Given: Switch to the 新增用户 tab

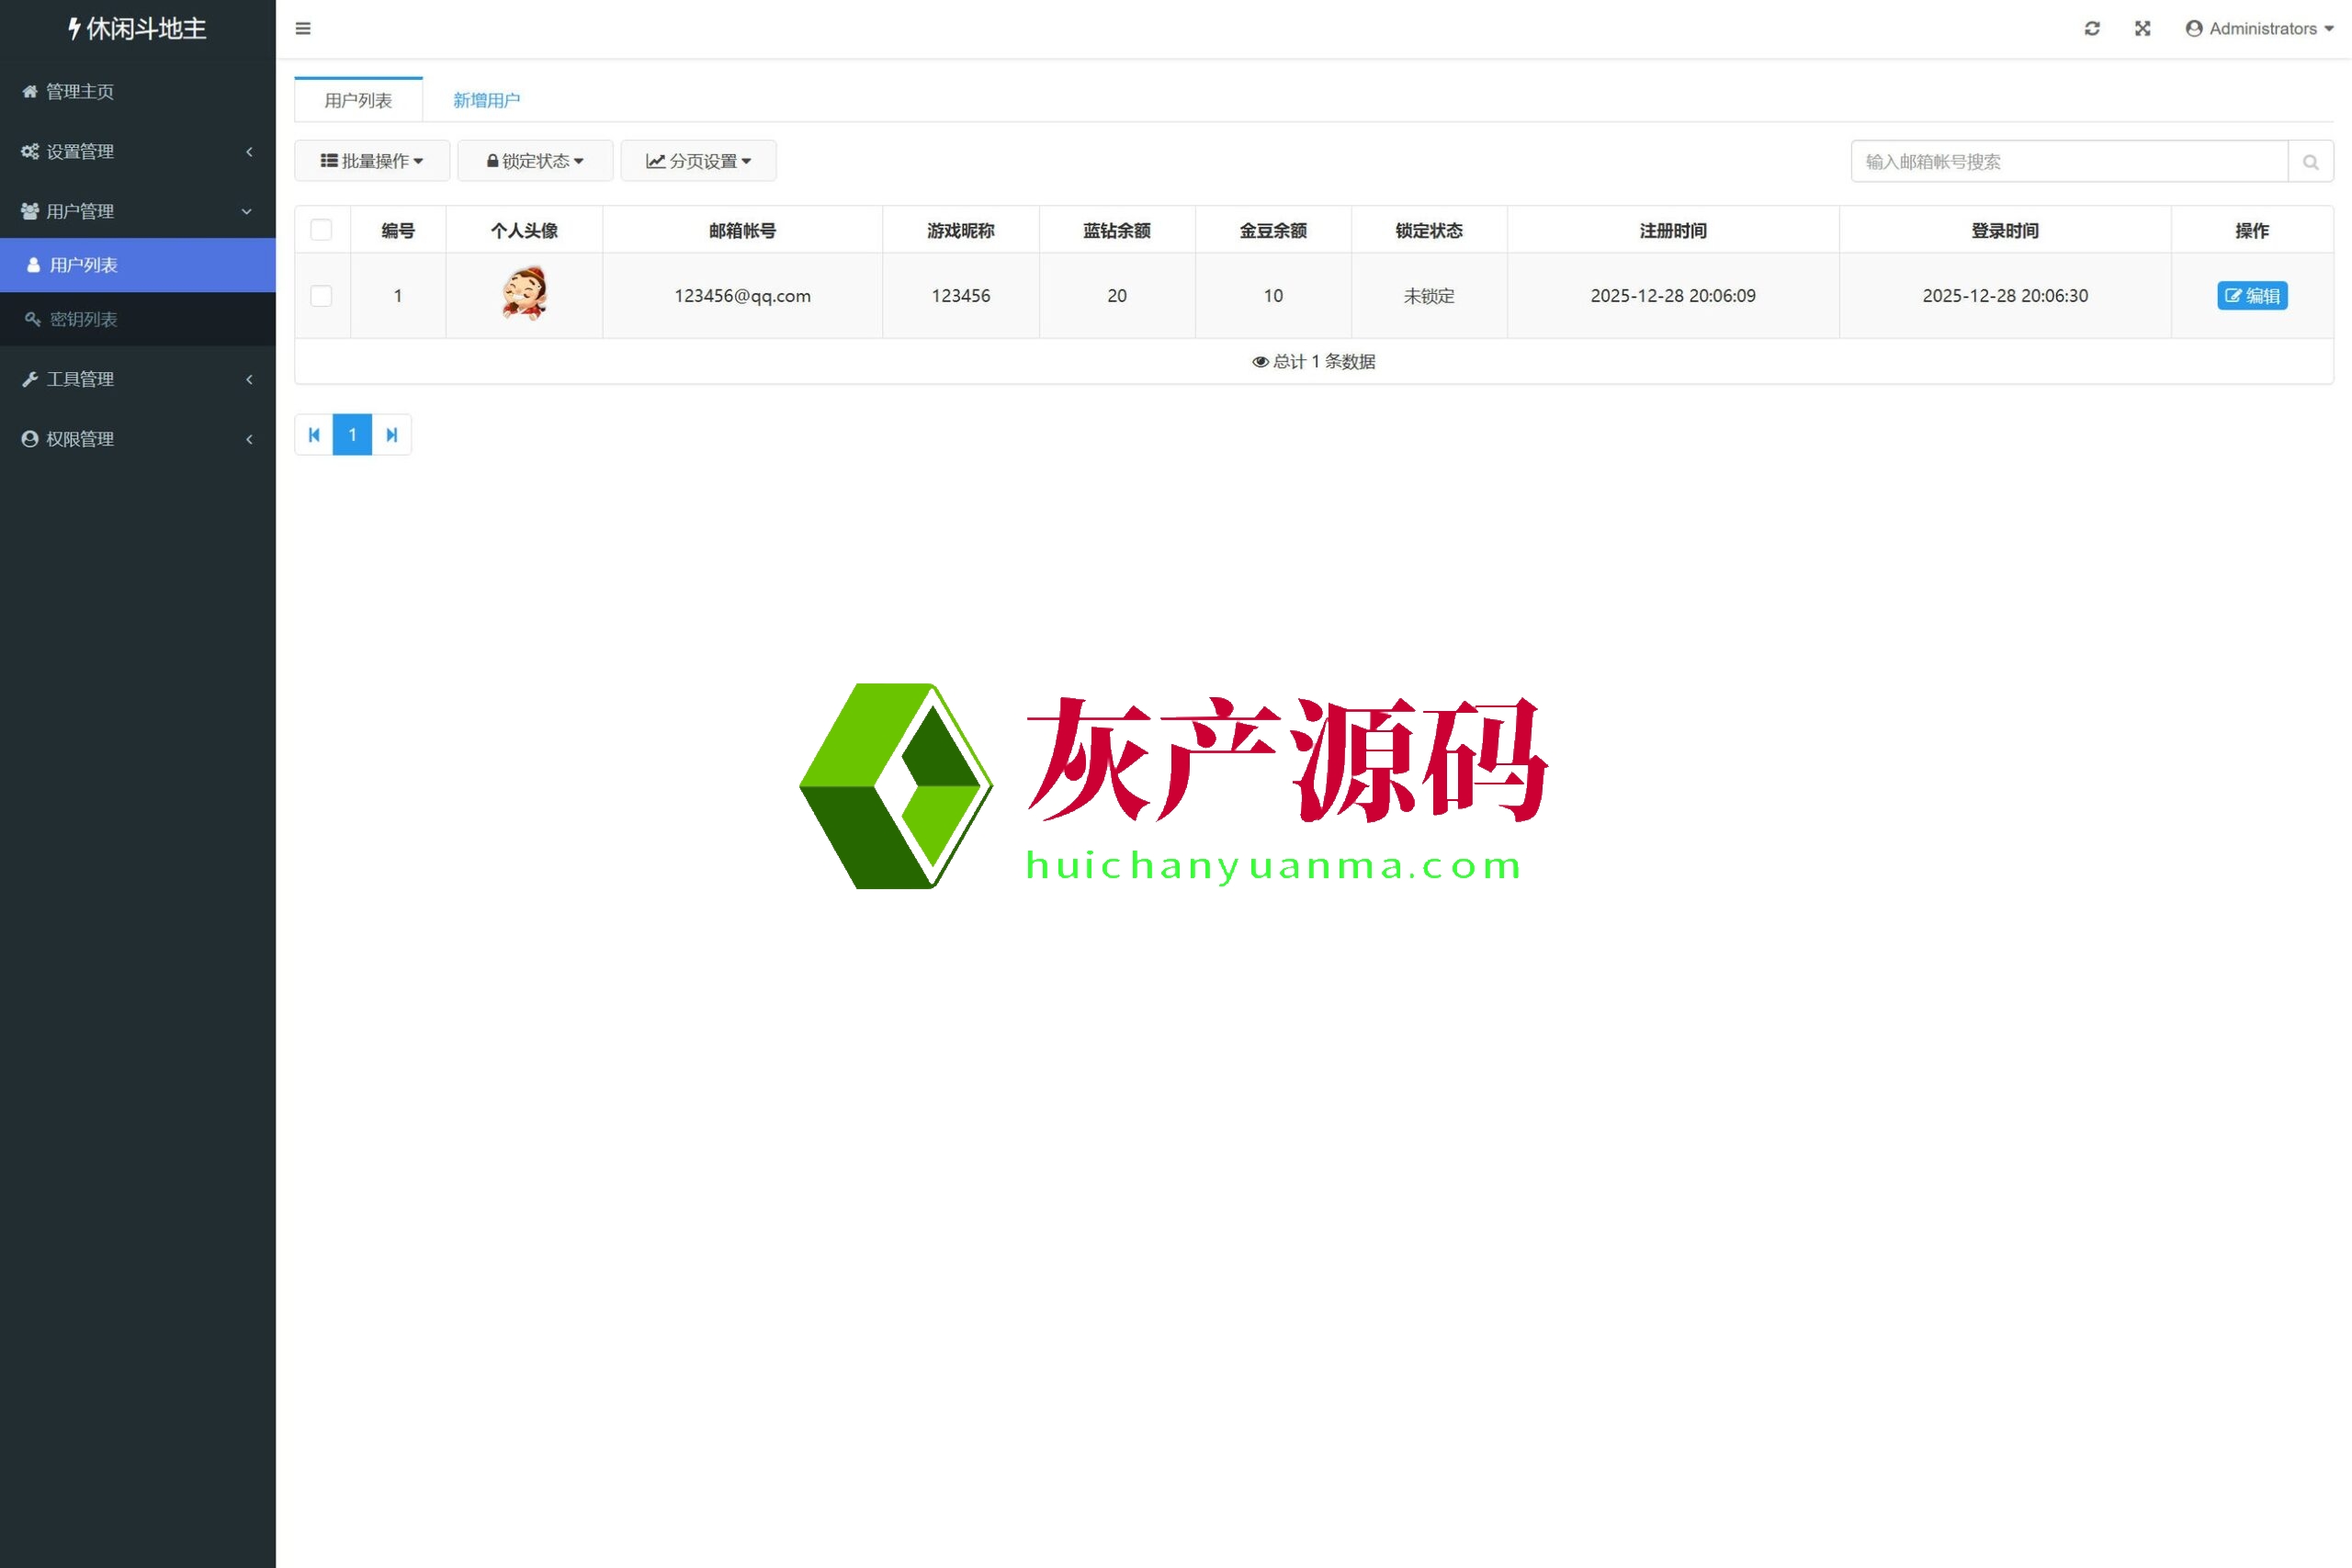Looking at the screenshot, I should pyautogui.click(x=486, y=100).
